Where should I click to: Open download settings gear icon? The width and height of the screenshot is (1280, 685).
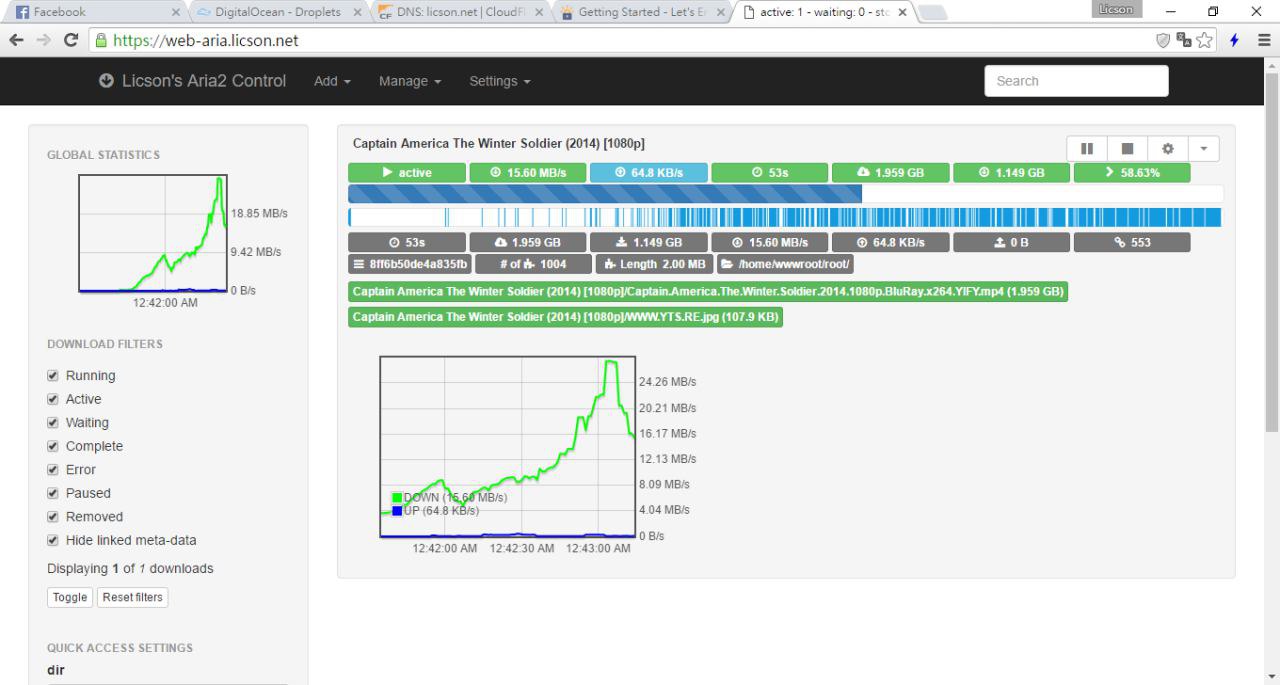point(1167,148)
